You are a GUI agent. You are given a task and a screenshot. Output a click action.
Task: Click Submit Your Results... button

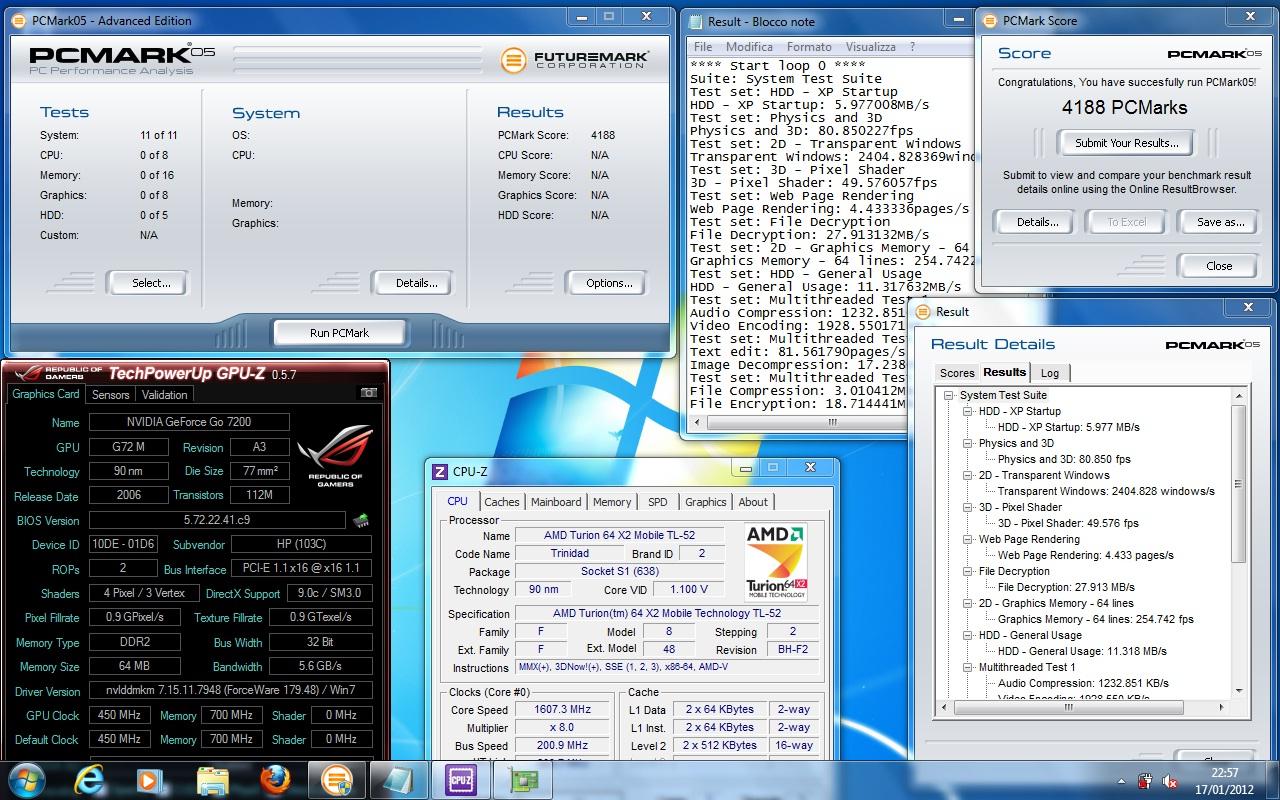1127,143
